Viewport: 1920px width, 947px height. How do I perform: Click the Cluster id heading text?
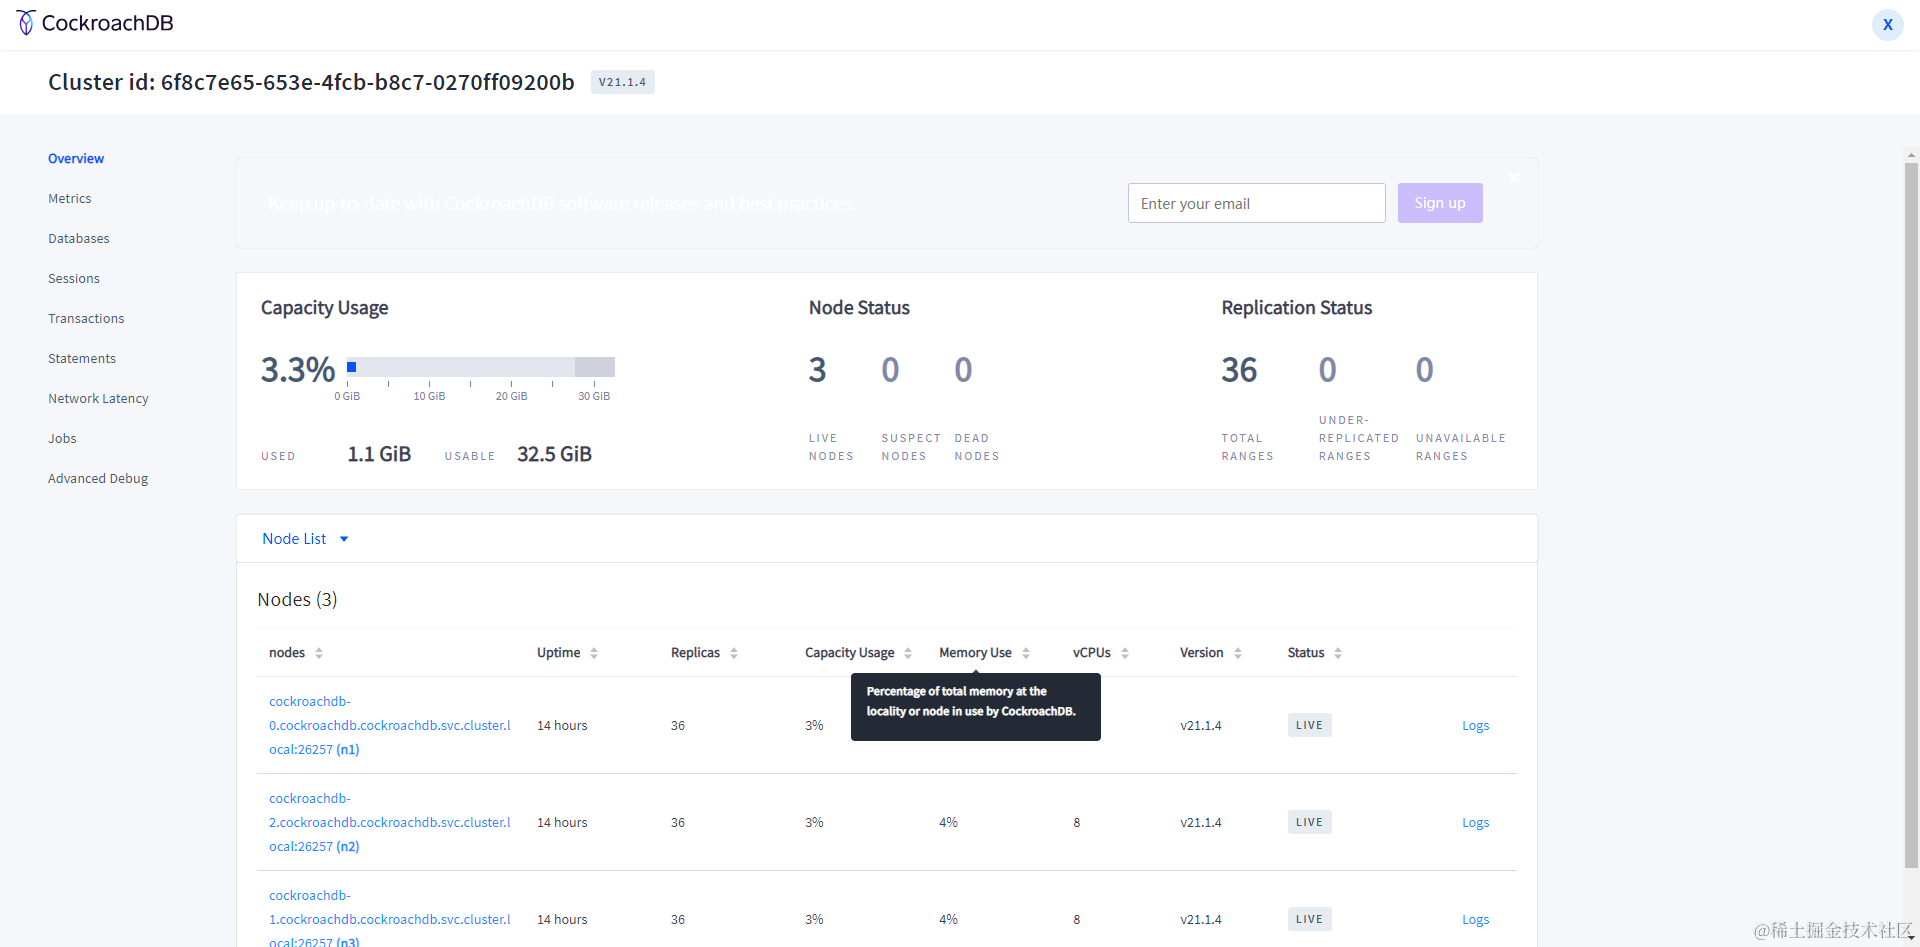tap(311, 82)
